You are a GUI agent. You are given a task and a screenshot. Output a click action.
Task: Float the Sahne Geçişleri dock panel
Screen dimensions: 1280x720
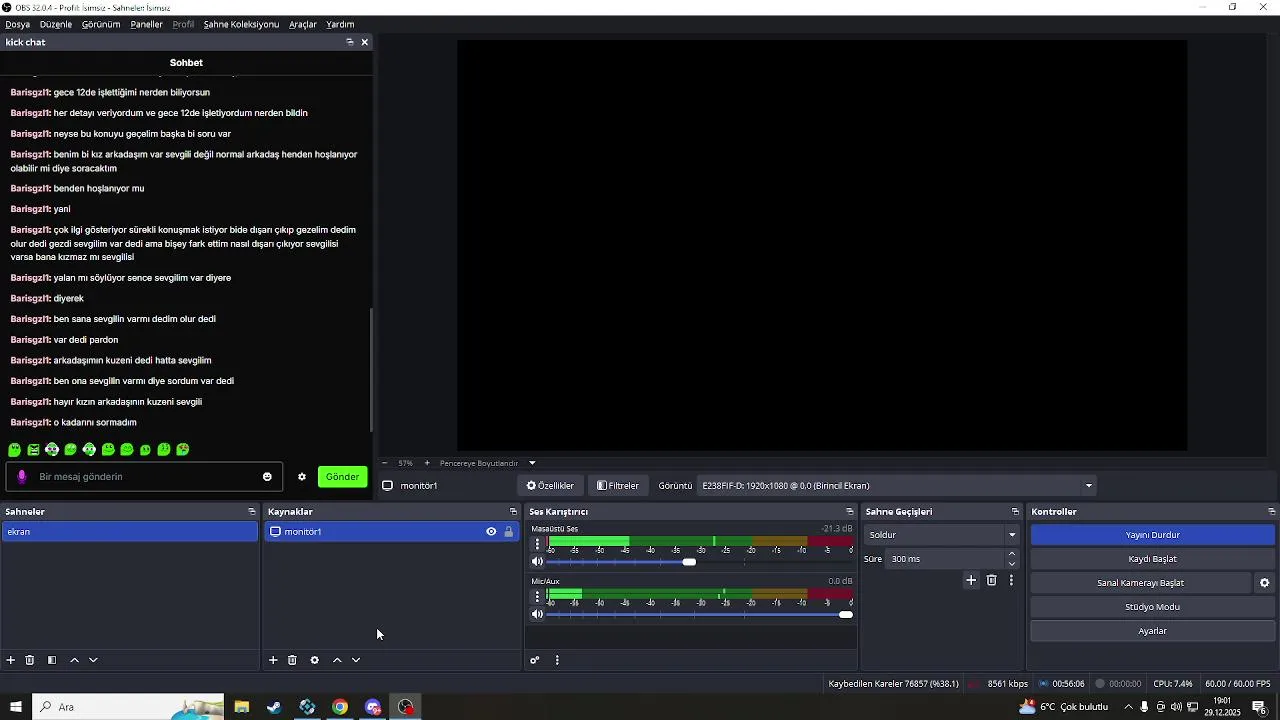click(1015, 512)
